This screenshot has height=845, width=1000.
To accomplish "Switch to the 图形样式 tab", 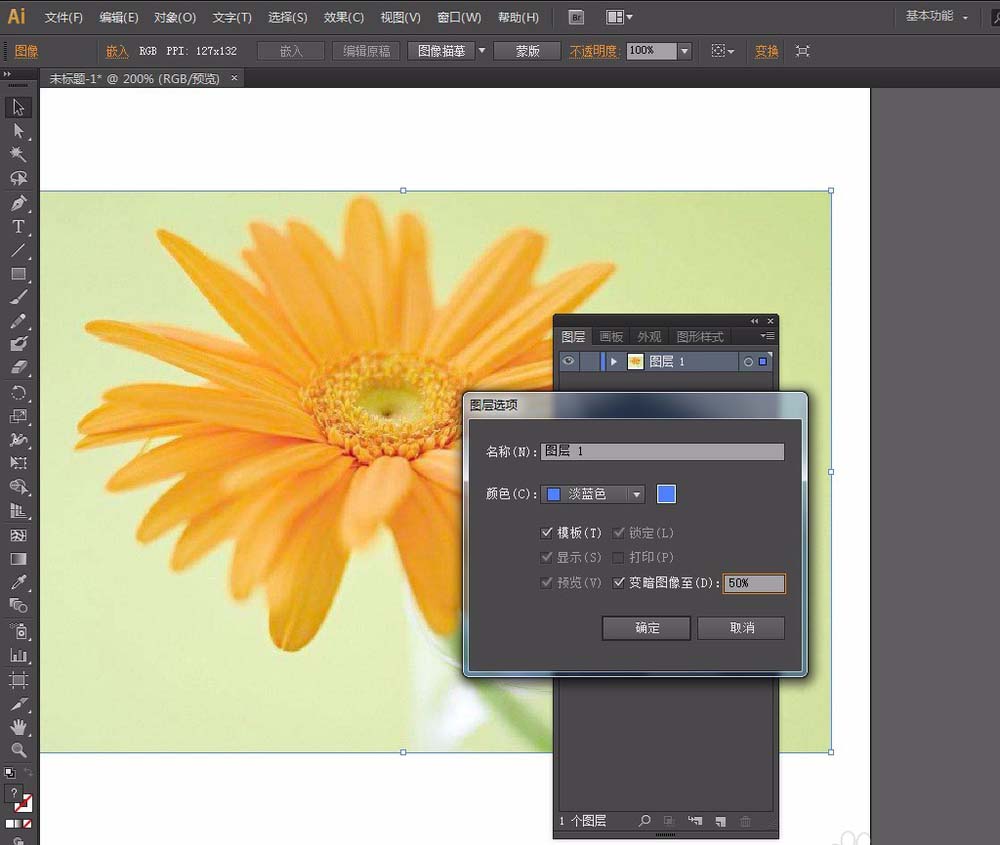I will coord(700,336).
